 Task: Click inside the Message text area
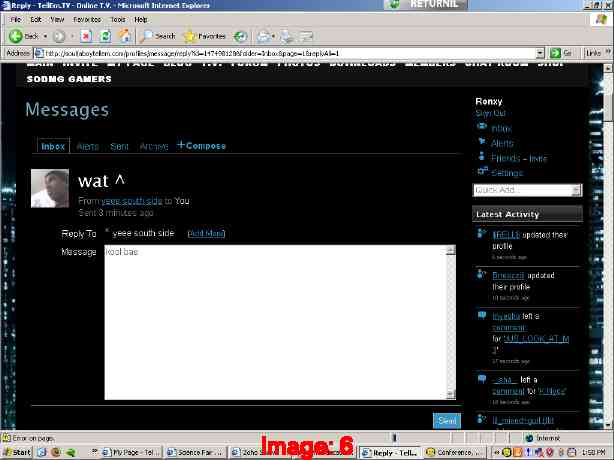coord(275,322)
